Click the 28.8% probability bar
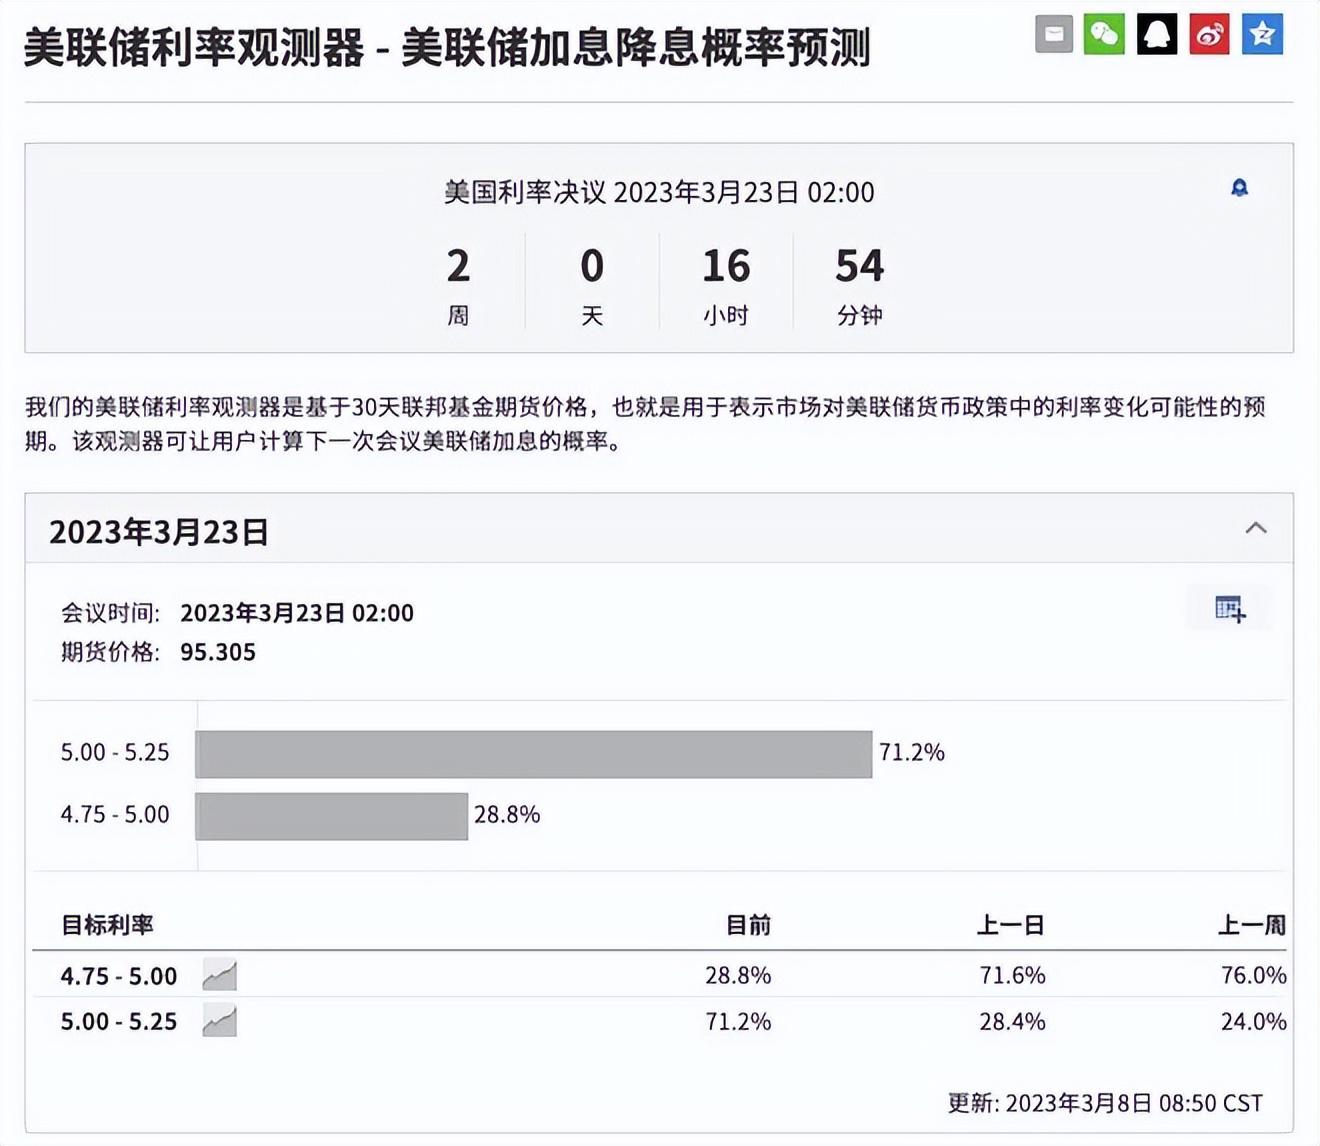Screen dimensions: 1320x1146 333,815
